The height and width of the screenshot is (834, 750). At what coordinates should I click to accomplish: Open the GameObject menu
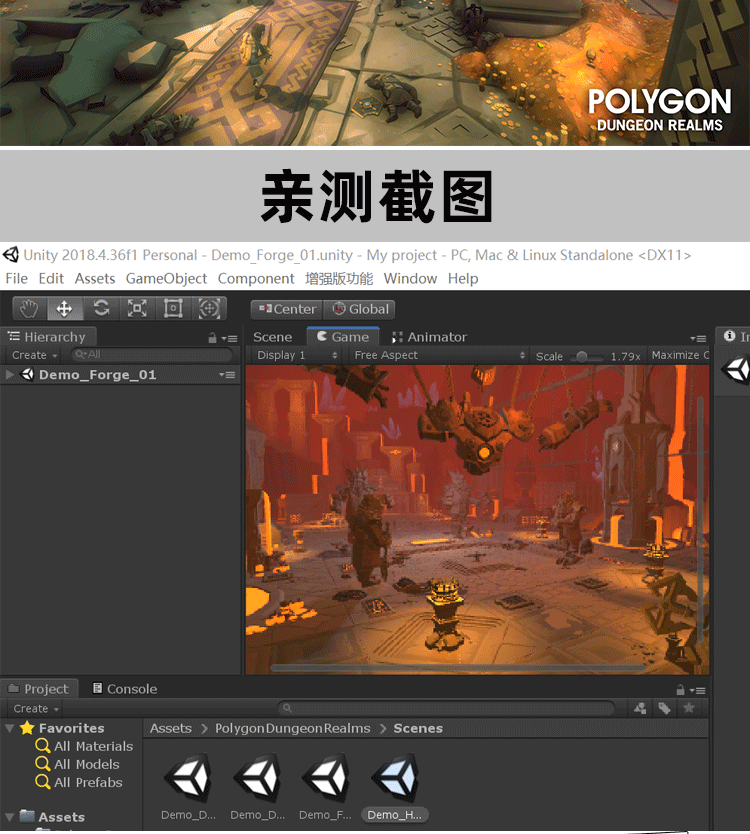pyautogui.click(x=166, y=278)
